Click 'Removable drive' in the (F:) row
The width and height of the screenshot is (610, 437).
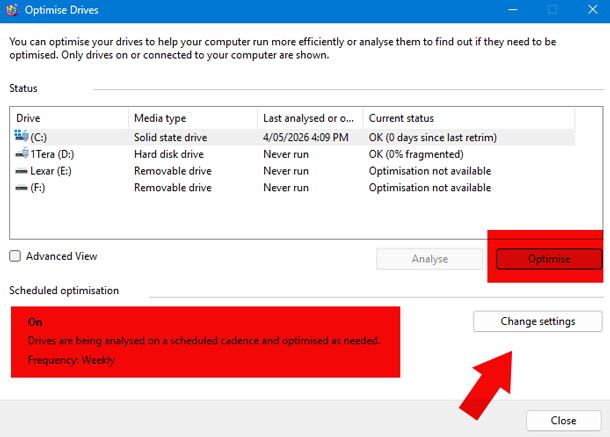point(173,188)
